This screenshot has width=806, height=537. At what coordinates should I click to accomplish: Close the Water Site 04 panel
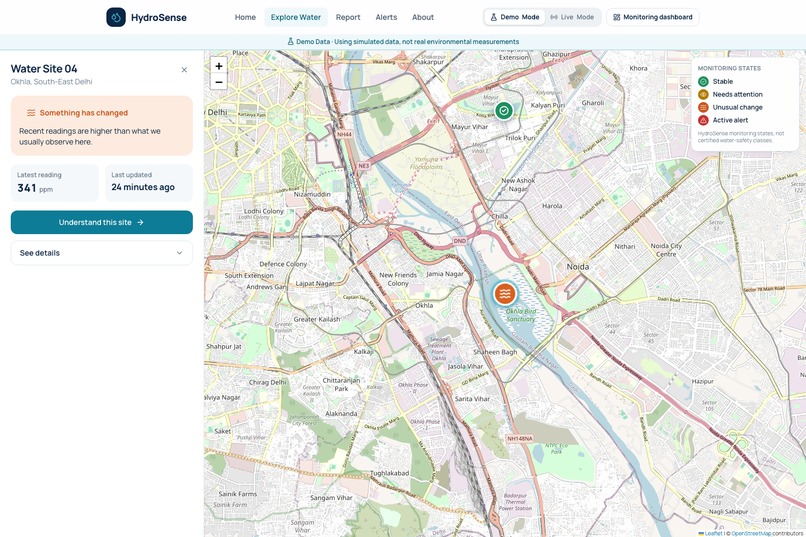tap(184, 70)
